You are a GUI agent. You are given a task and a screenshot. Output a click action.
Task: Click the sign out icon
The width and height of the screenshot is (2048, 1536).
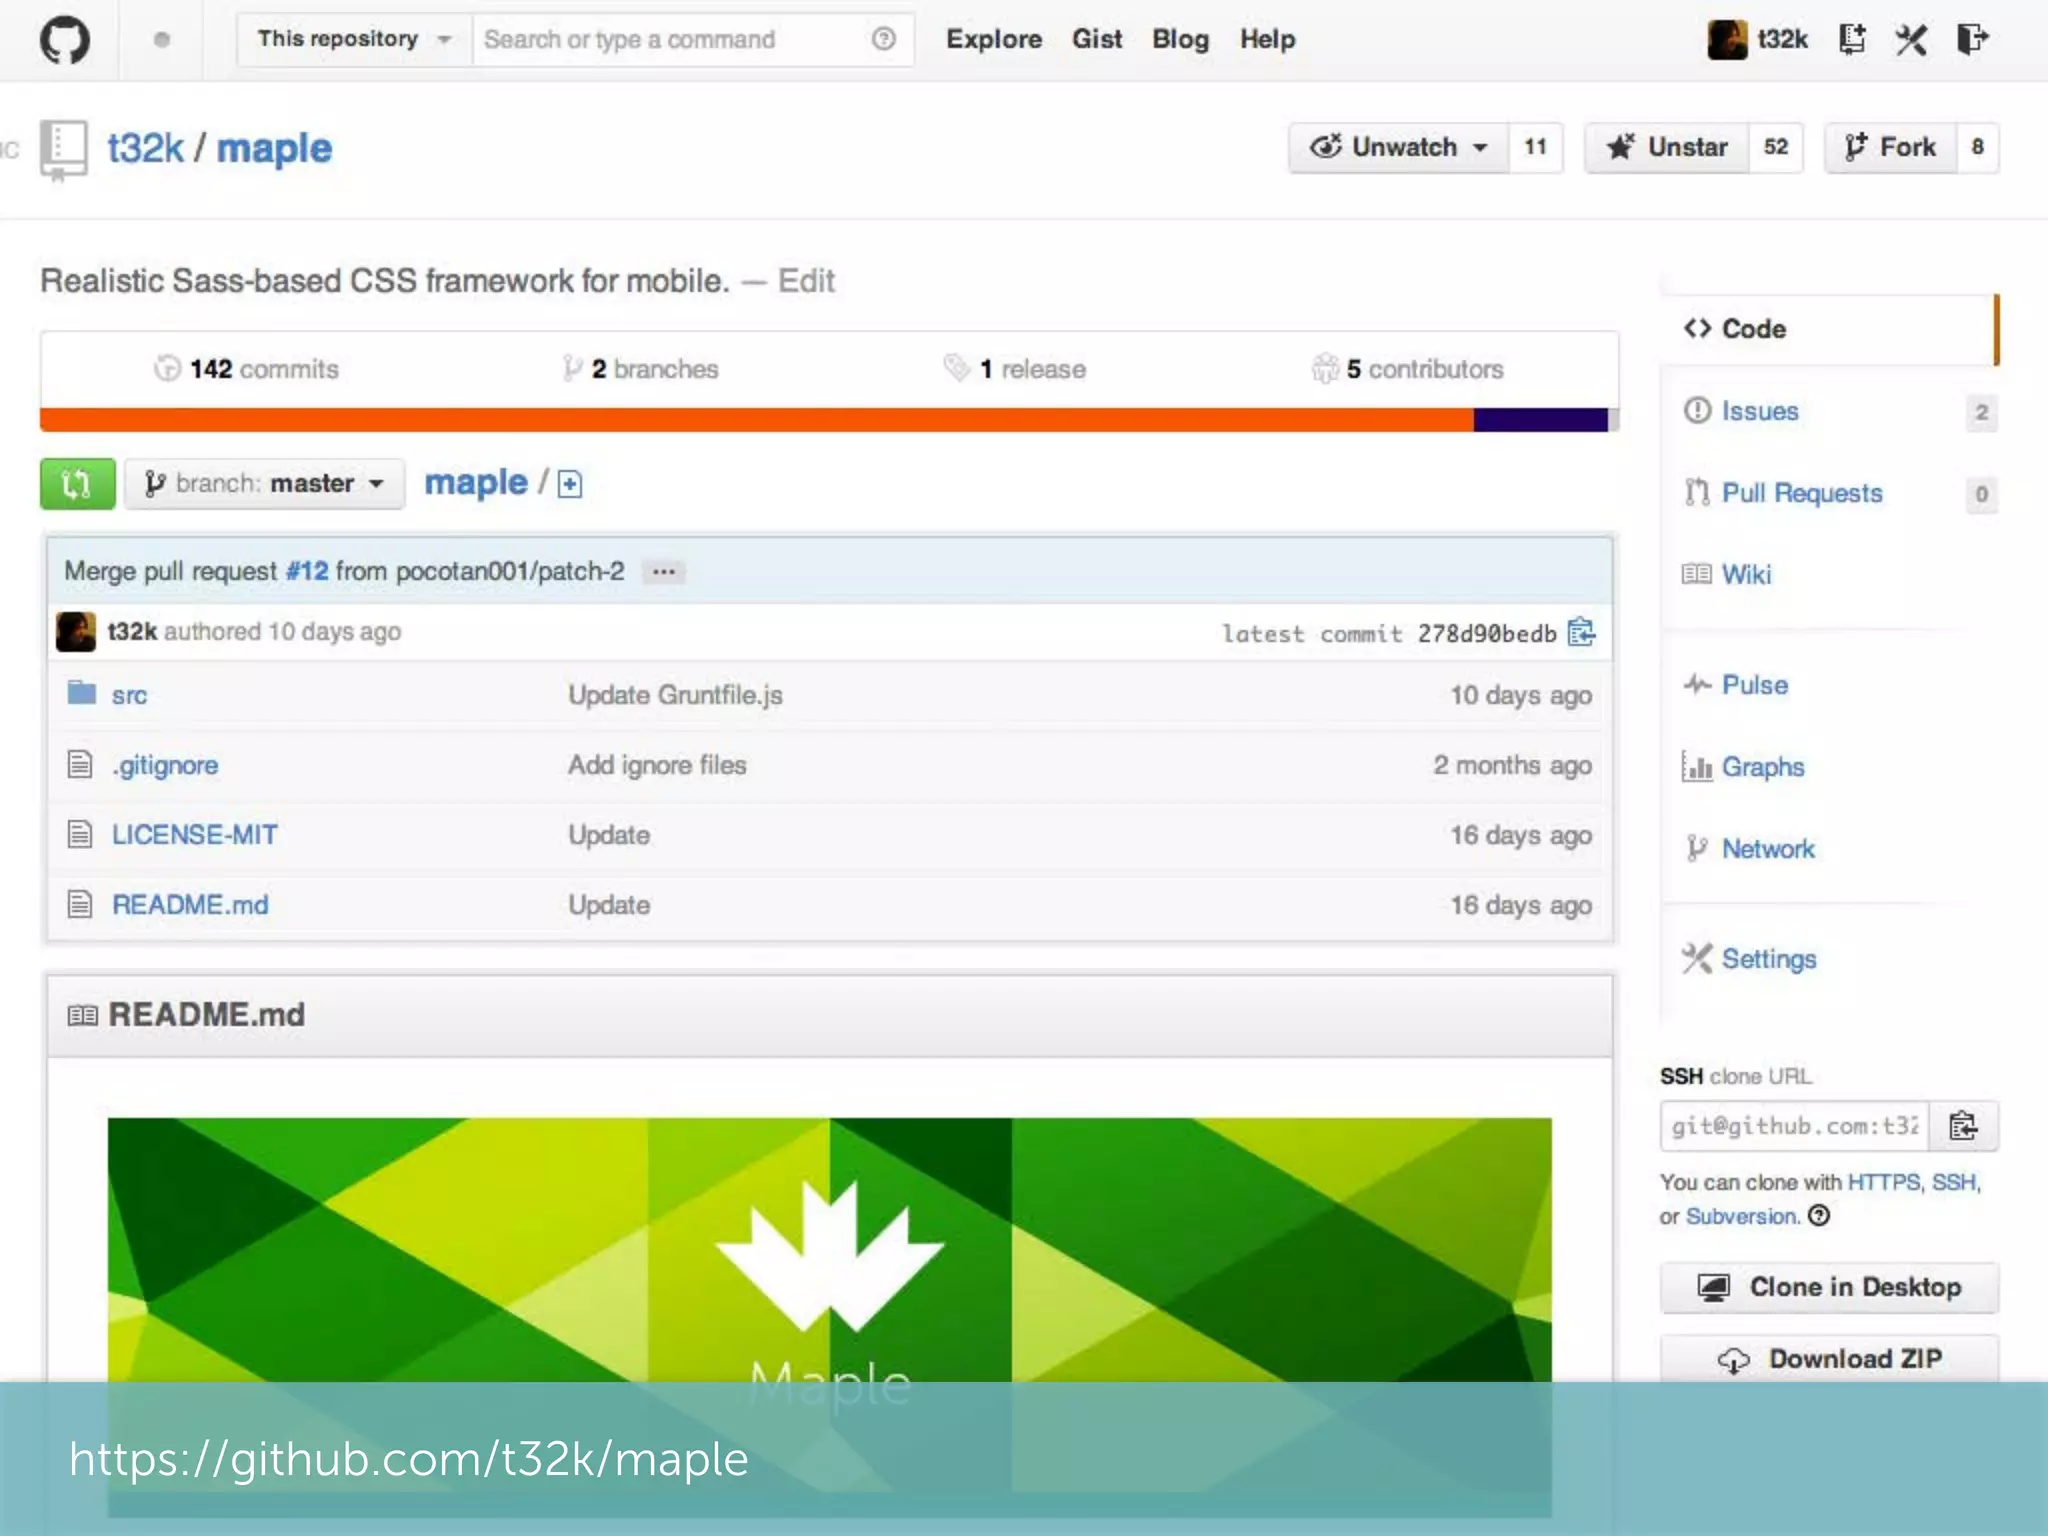click(1973, 40)
